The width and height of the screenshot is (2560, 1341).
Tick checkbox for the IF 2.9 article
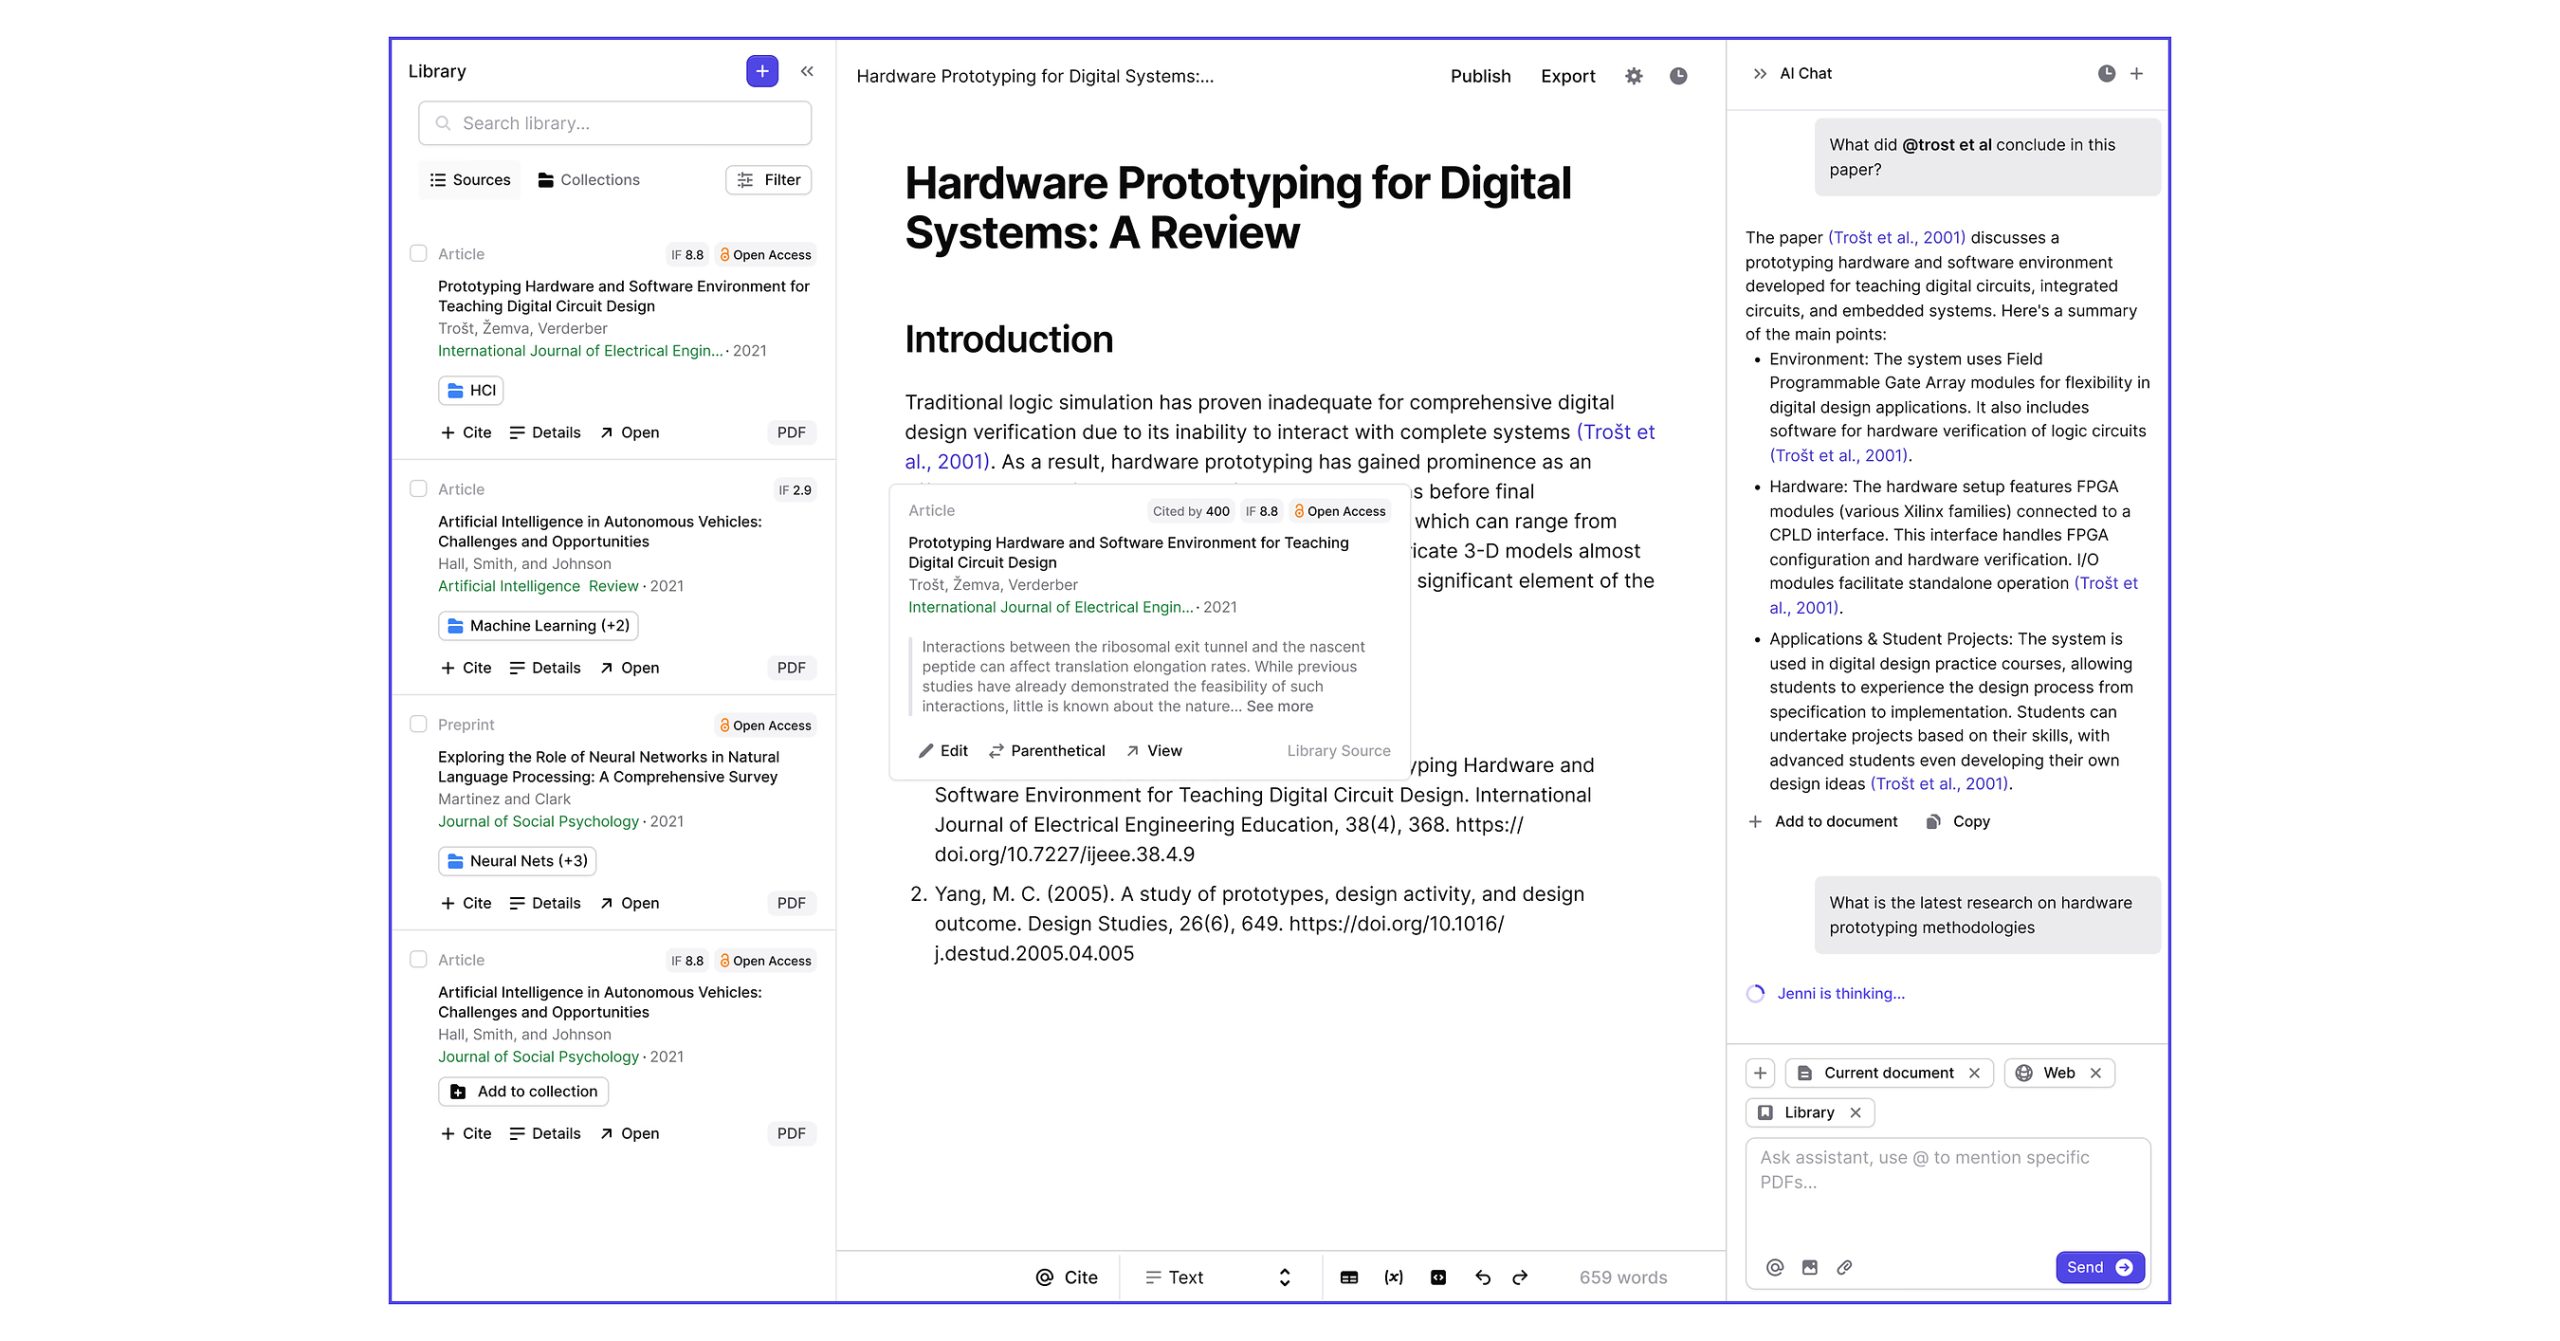[418, 488]
